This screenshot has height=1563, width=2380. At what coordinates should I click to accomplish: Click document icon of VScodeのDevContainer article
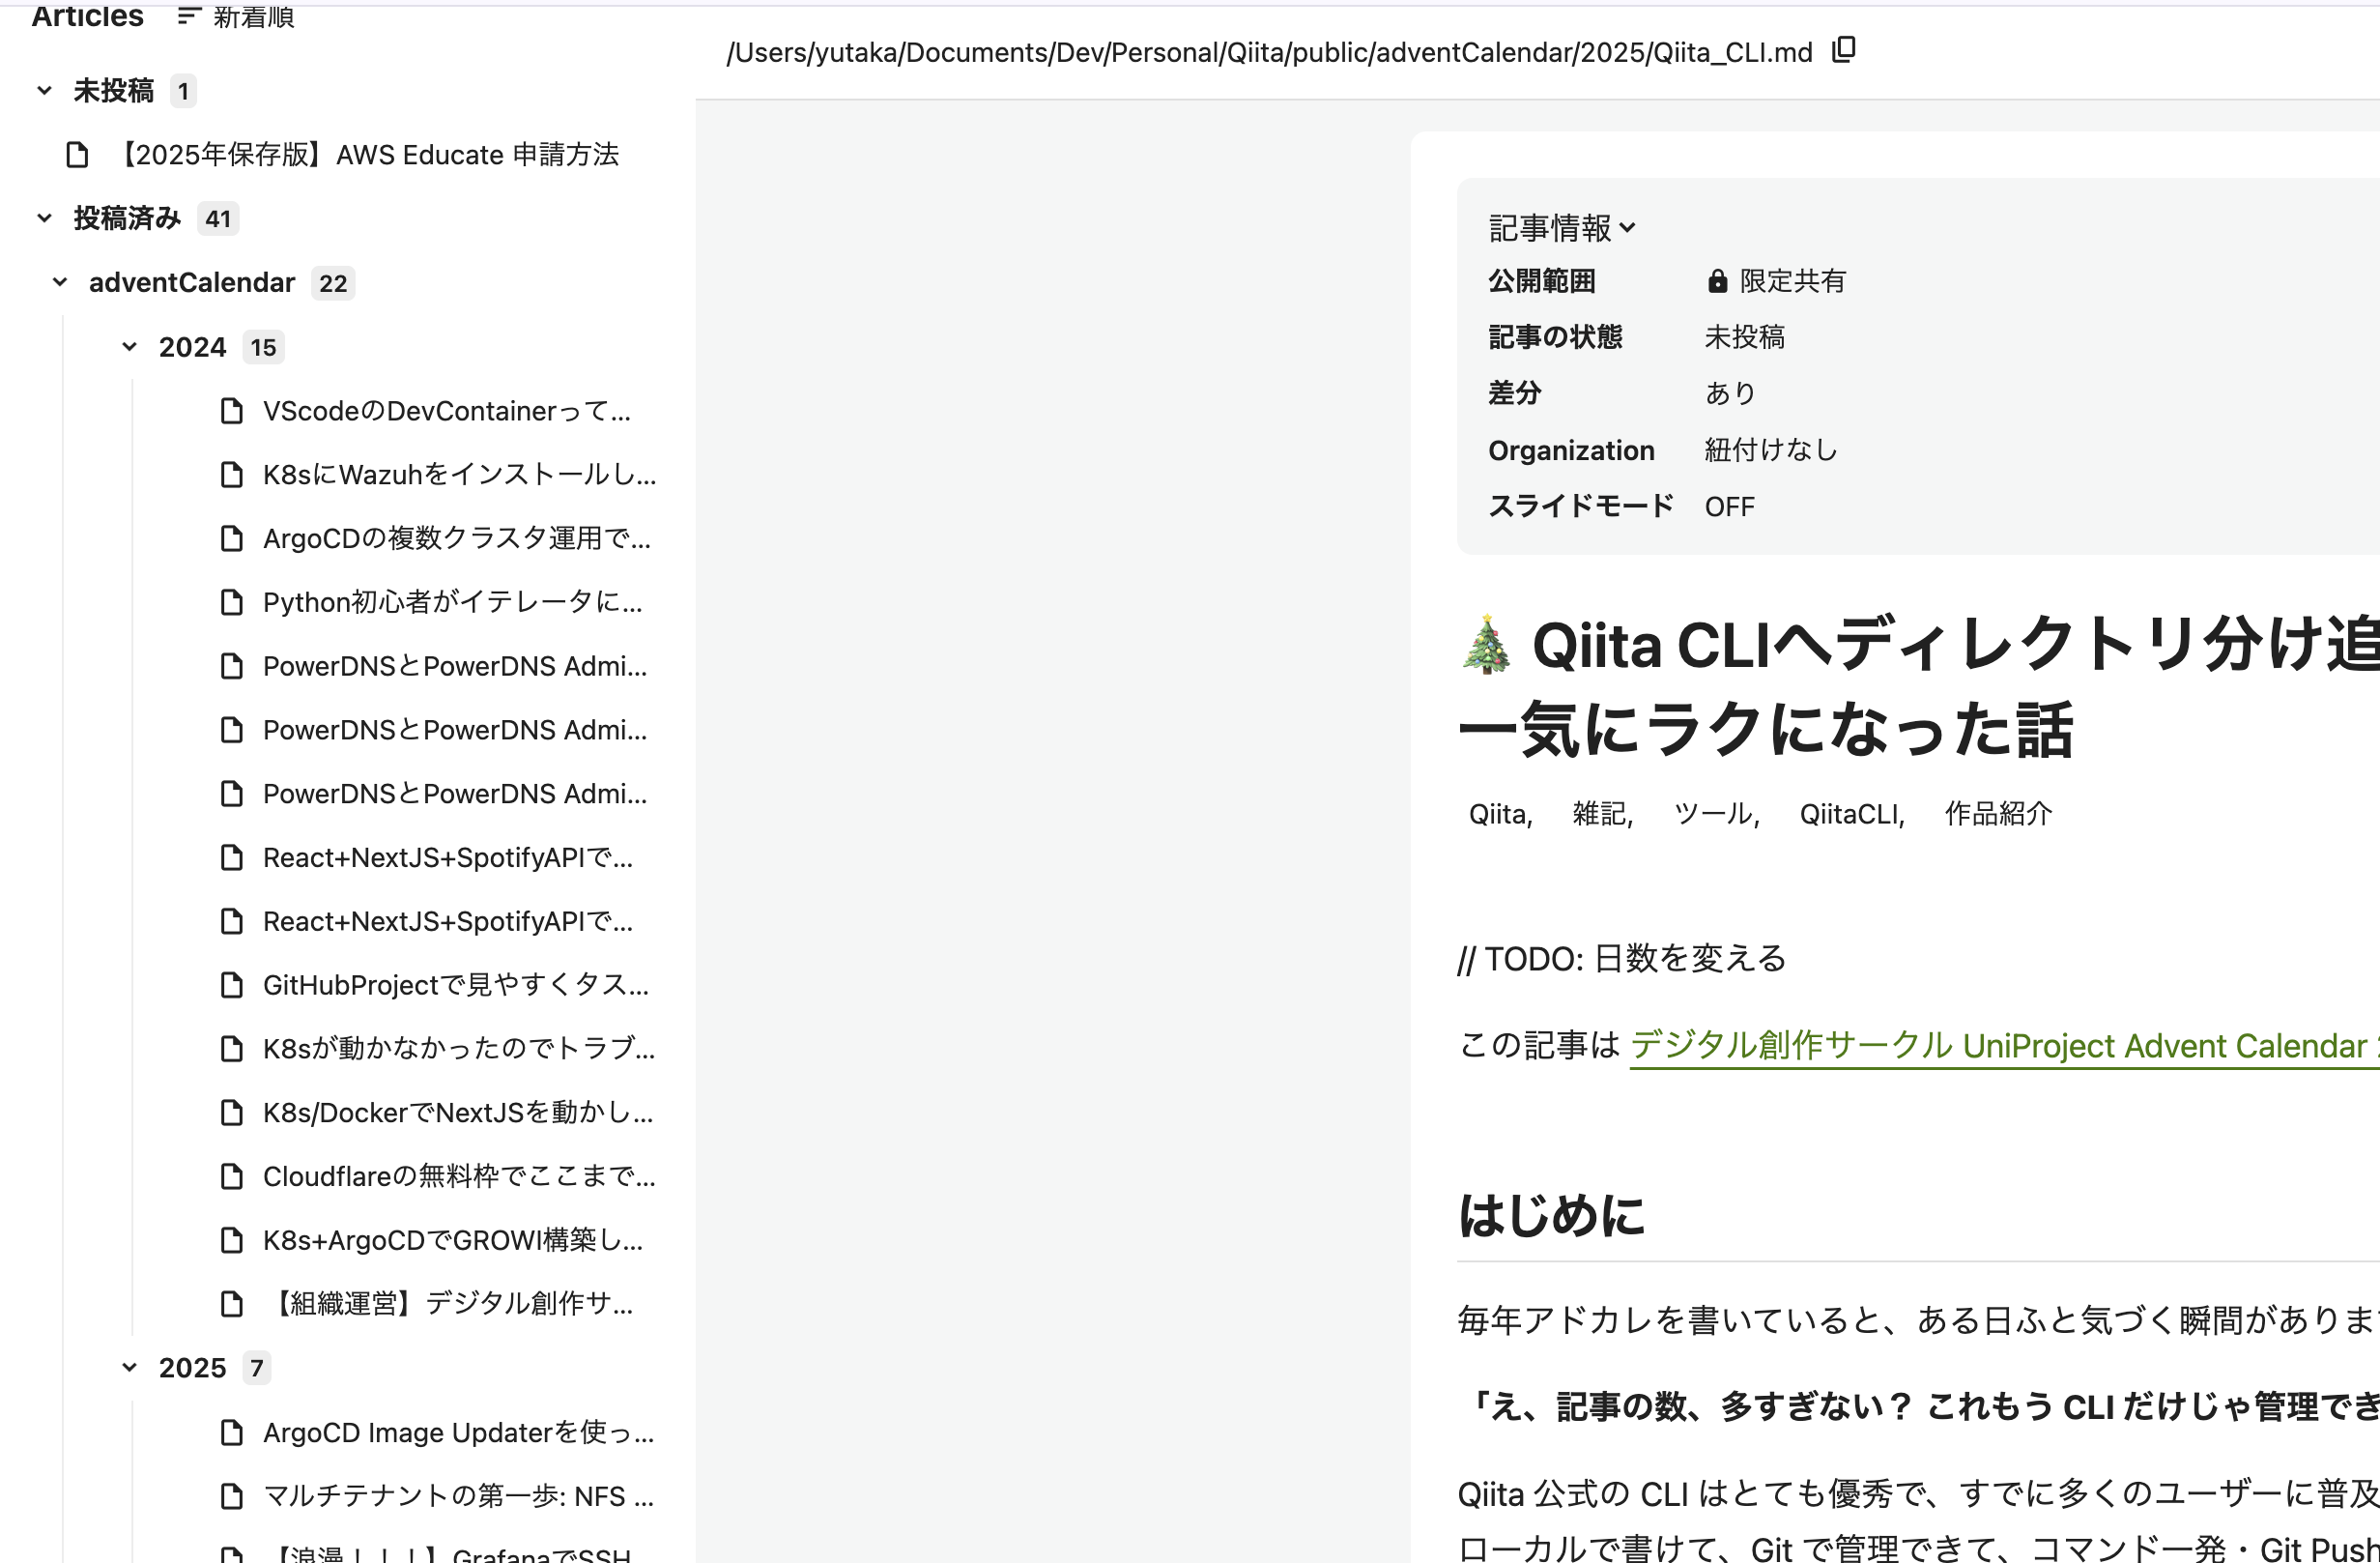232,410
